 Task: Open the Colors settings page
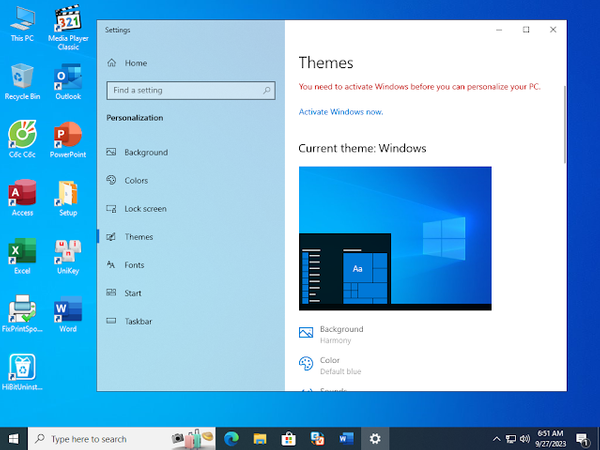click(191, 180)
